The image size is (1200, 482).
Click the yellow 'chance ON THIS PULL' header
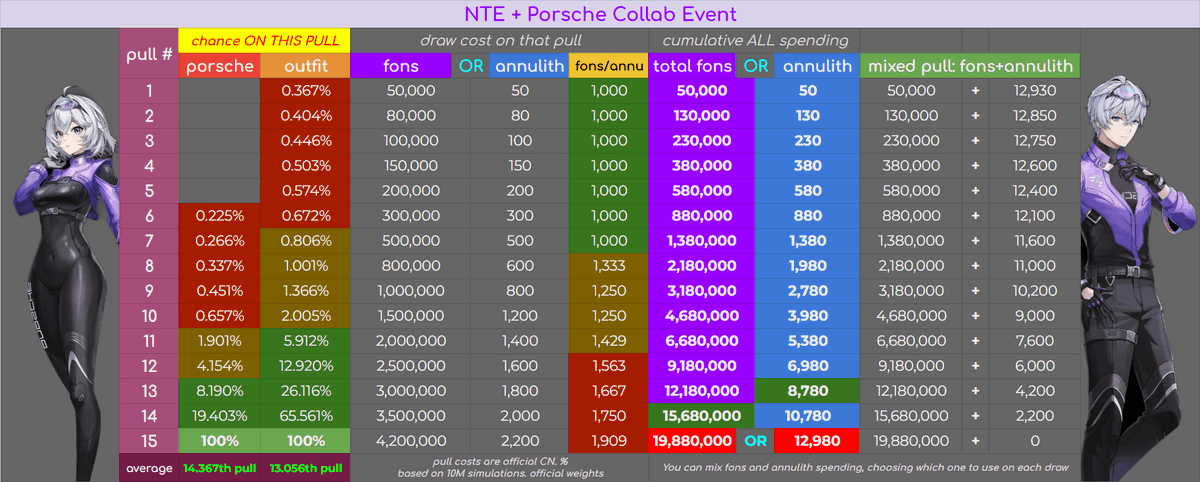[264, 41]
